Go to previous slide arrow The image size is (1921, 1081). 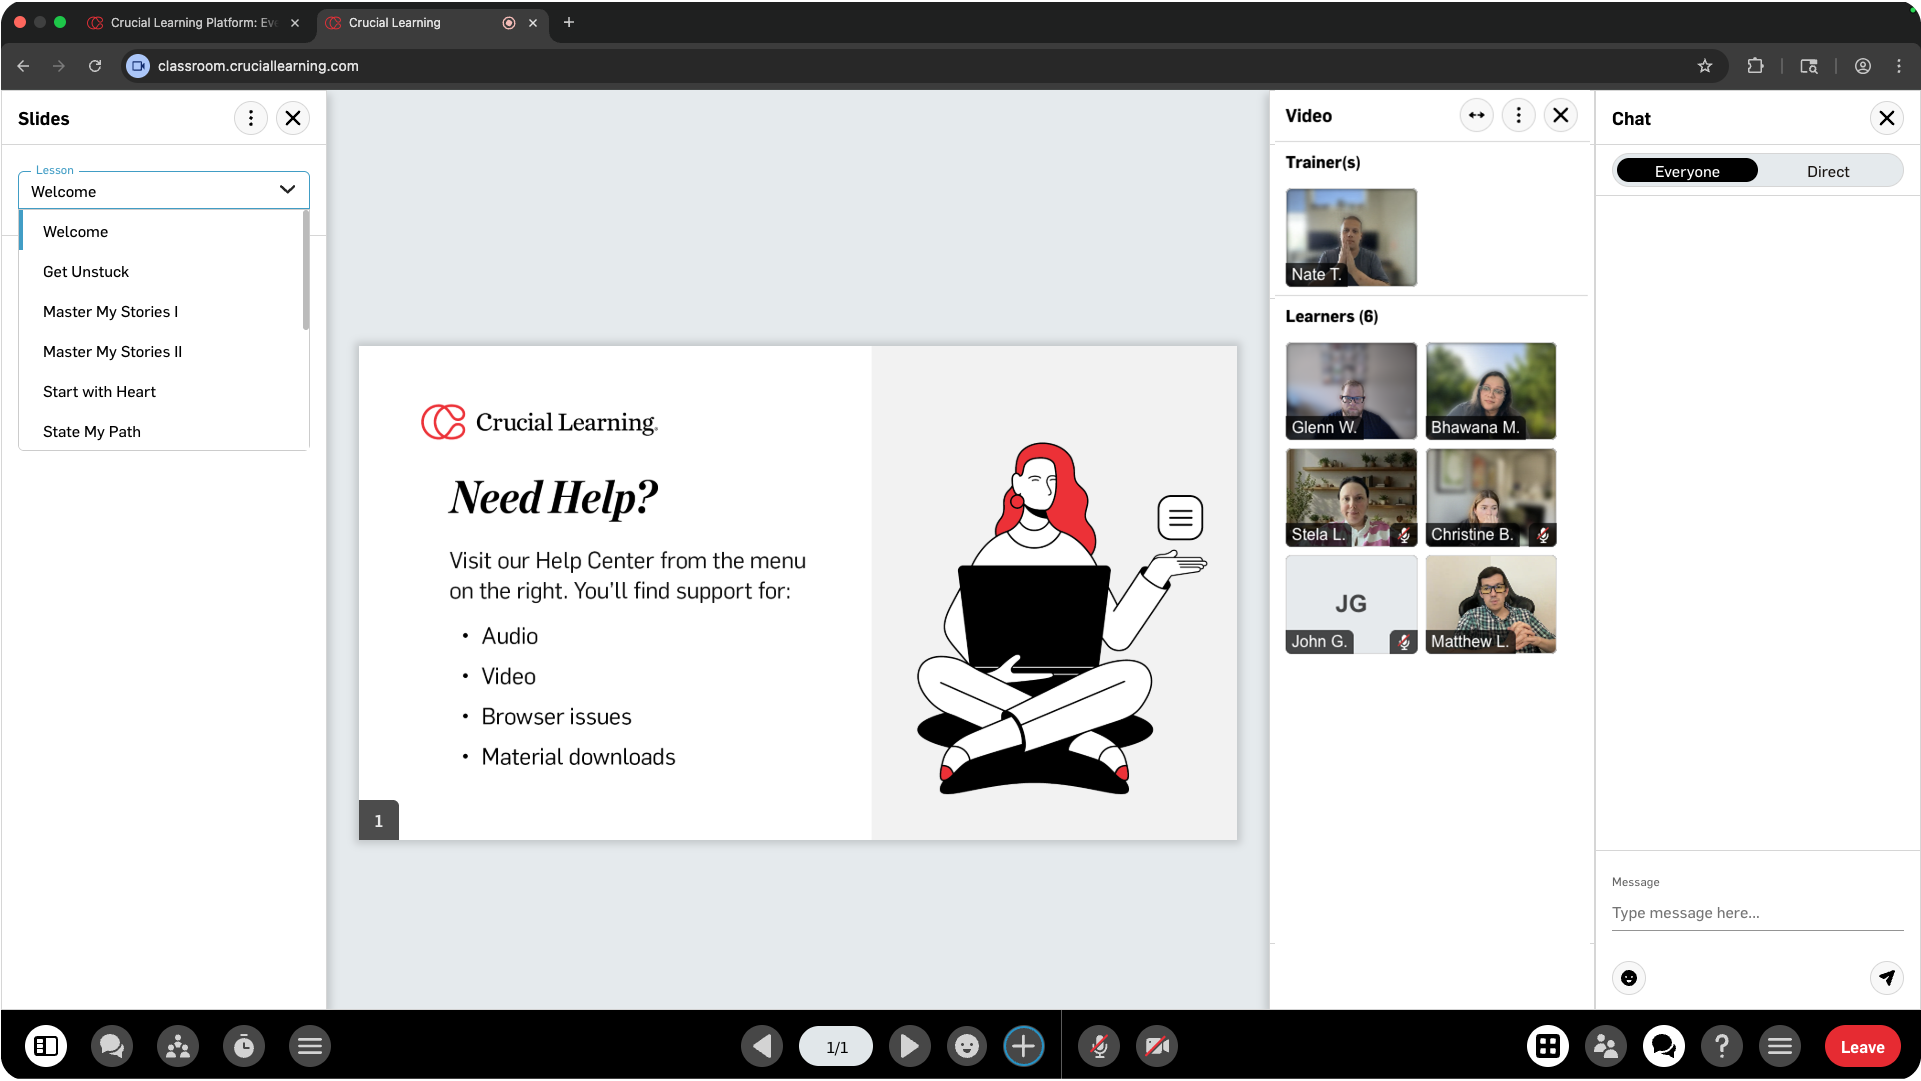pyautogui.click(x=762, y=1046)
